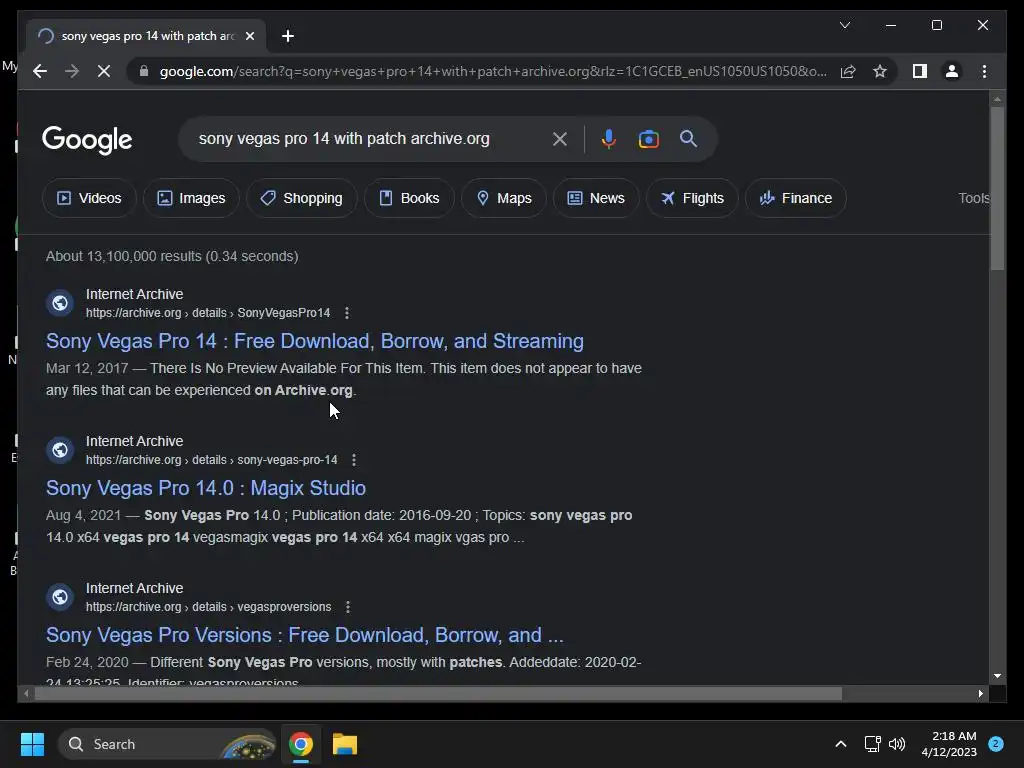Click the horizontal scrollbar thumb

[438, 694]
